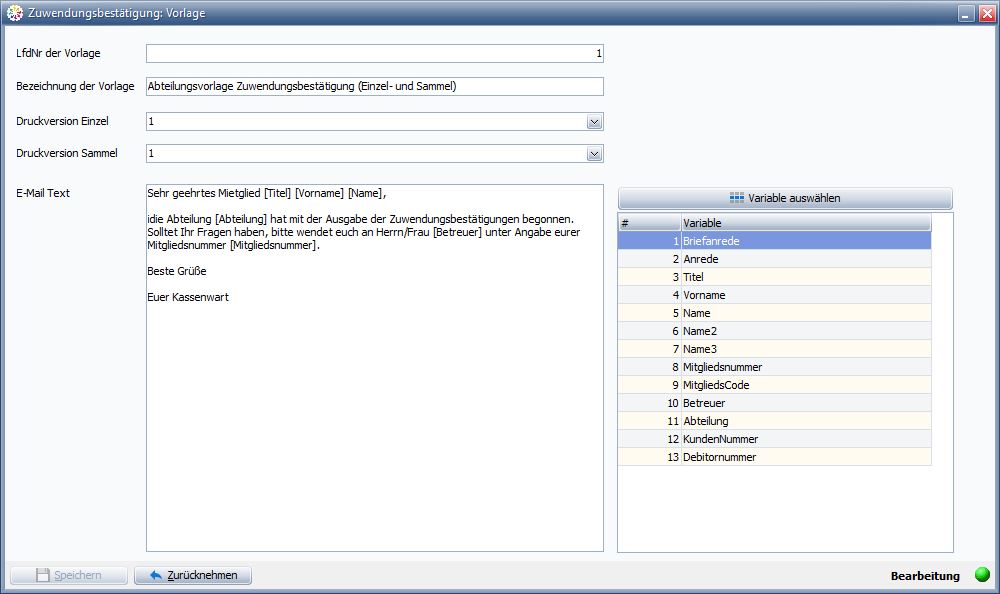The height and width of the screenshot is (594, 1000).
Task: Click the application icon in title bar
Action: point(15,13)
